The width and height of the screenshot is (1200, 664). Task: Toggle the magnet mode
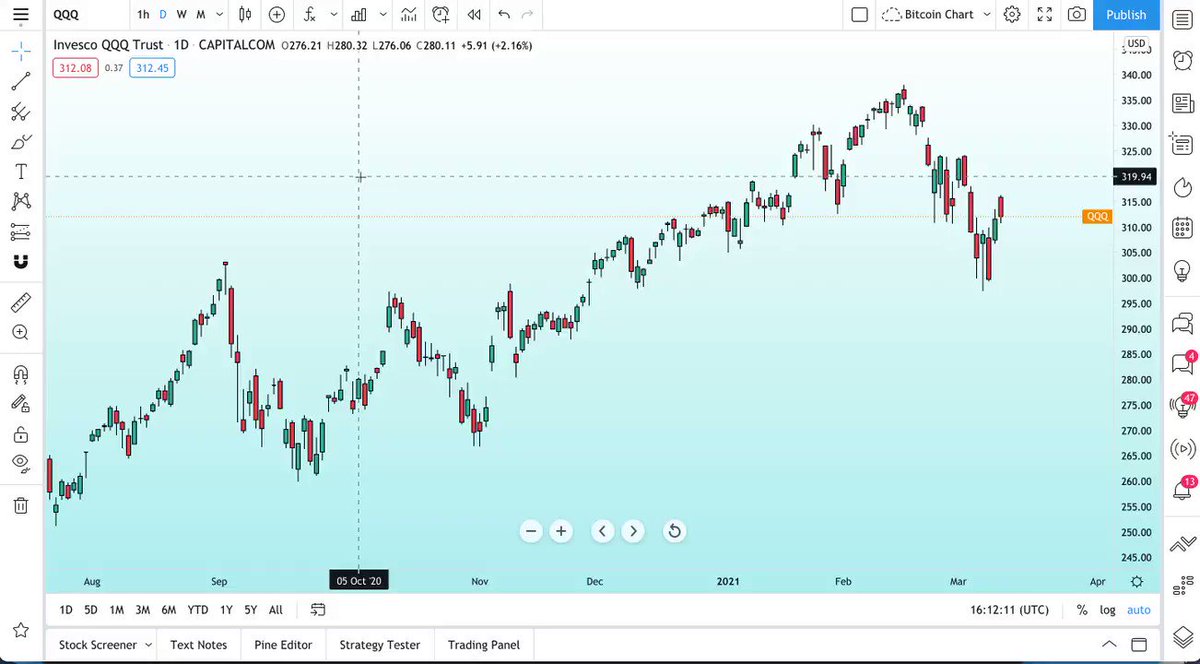21,374
